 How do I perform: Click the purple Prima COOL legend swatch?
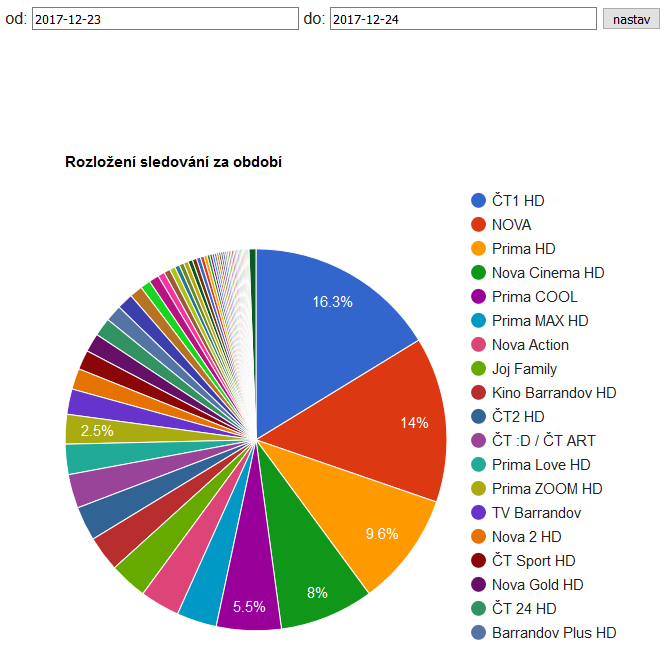(478, 297)
